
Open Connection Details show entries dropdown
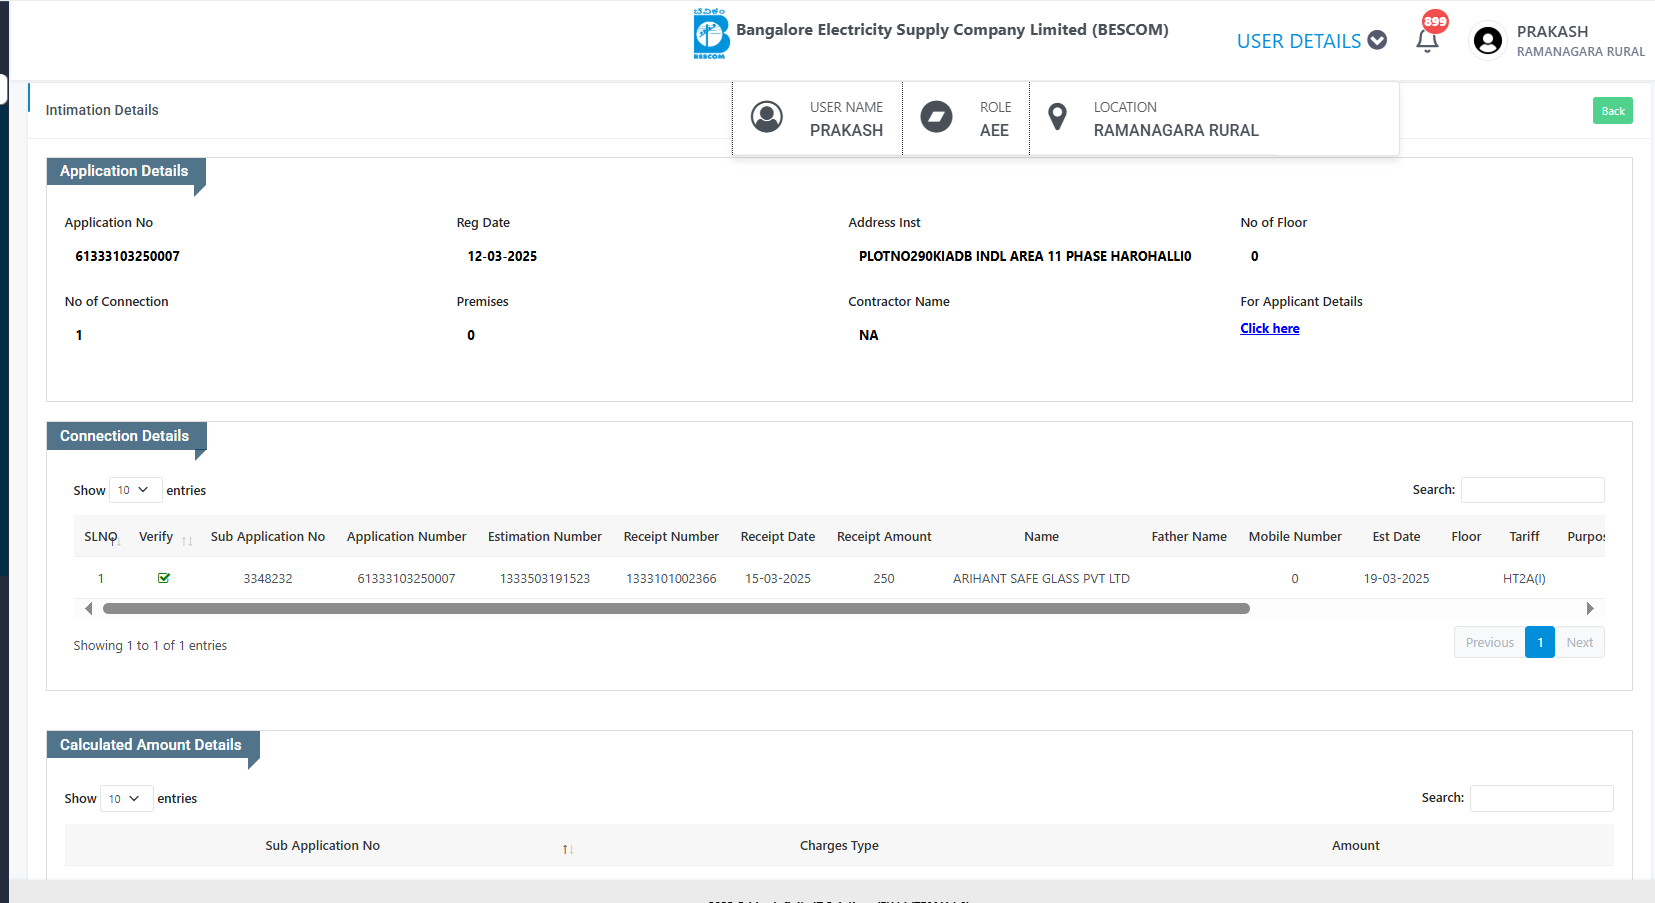pyautogui.click(x=135, y=490)
